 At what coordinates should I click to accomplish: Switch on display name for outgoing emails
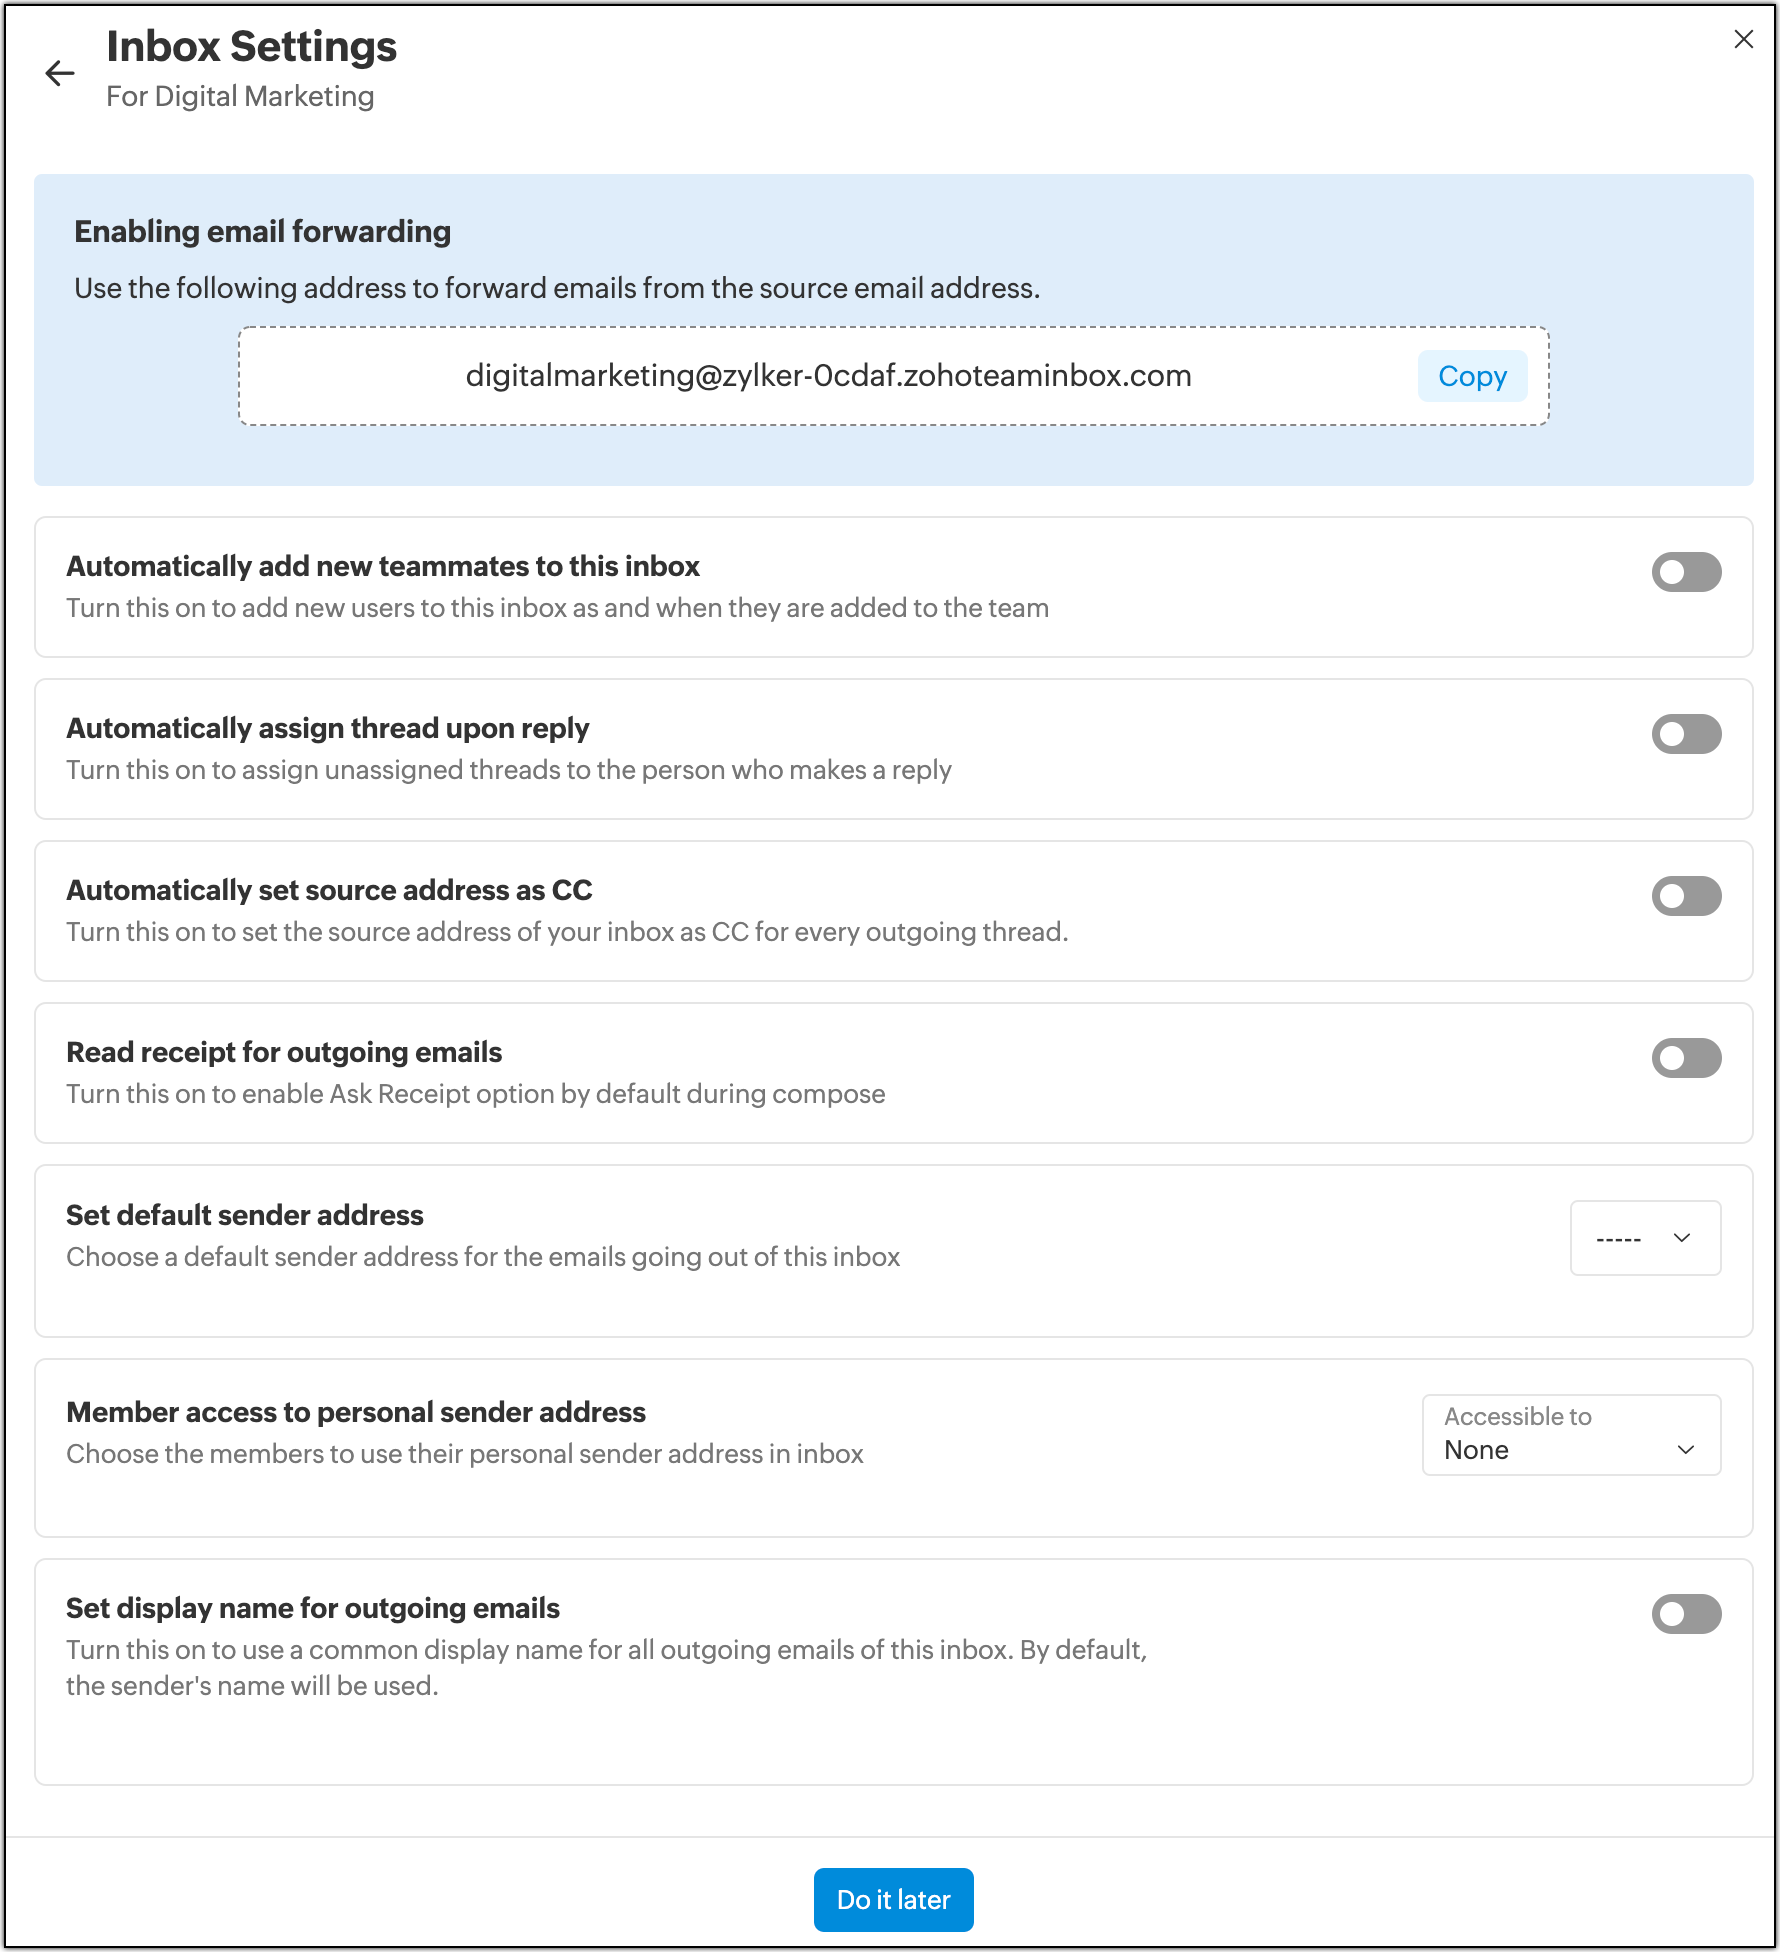pos(1685,1614)
